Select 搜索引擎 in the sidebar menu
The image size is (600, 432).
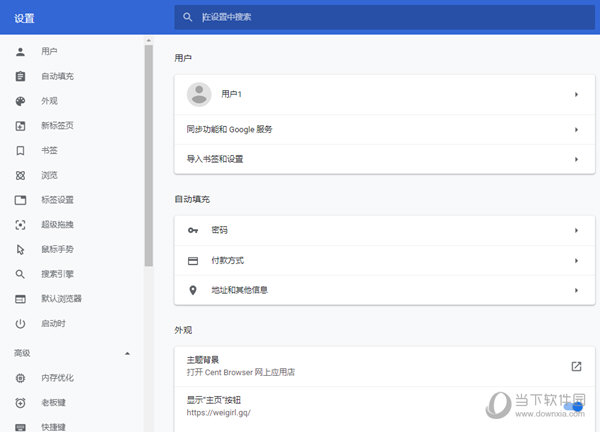pos(57,274)
